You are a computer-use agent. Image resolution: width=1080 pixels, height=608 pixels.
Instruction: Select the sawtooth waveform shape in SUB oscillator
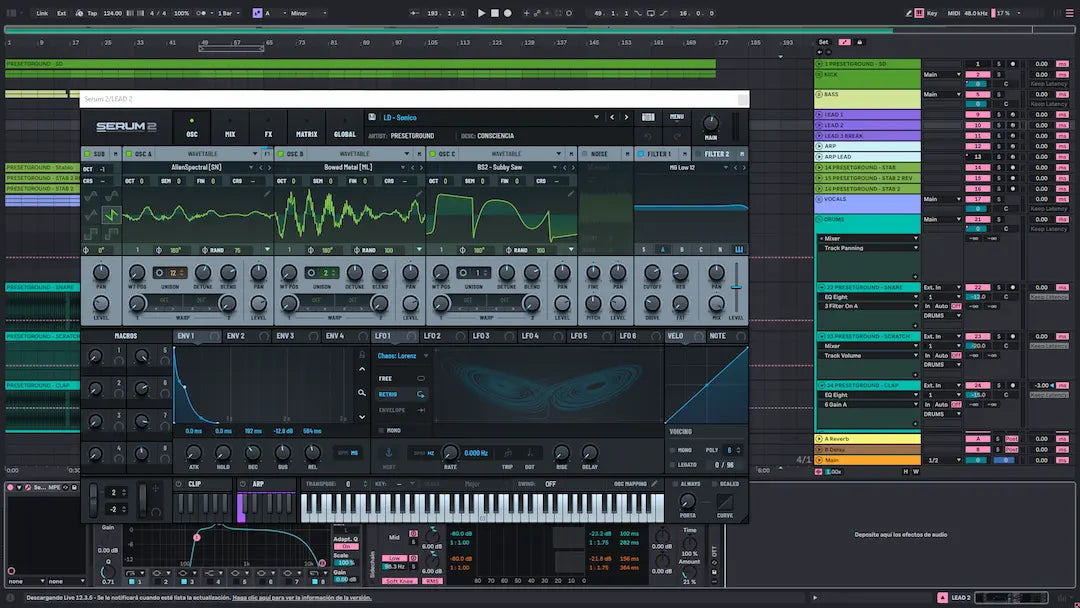tap(111, 213)
